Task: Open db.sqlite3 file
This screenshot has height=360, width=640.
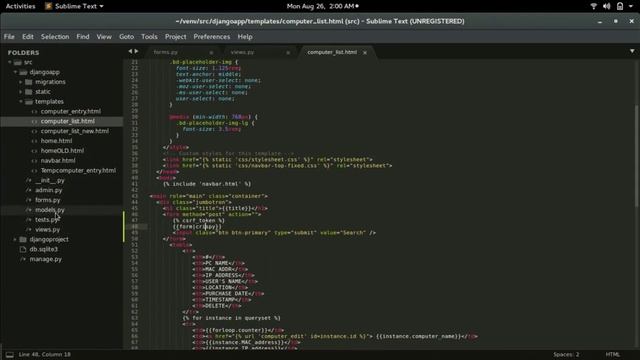Action: point(43,249)
